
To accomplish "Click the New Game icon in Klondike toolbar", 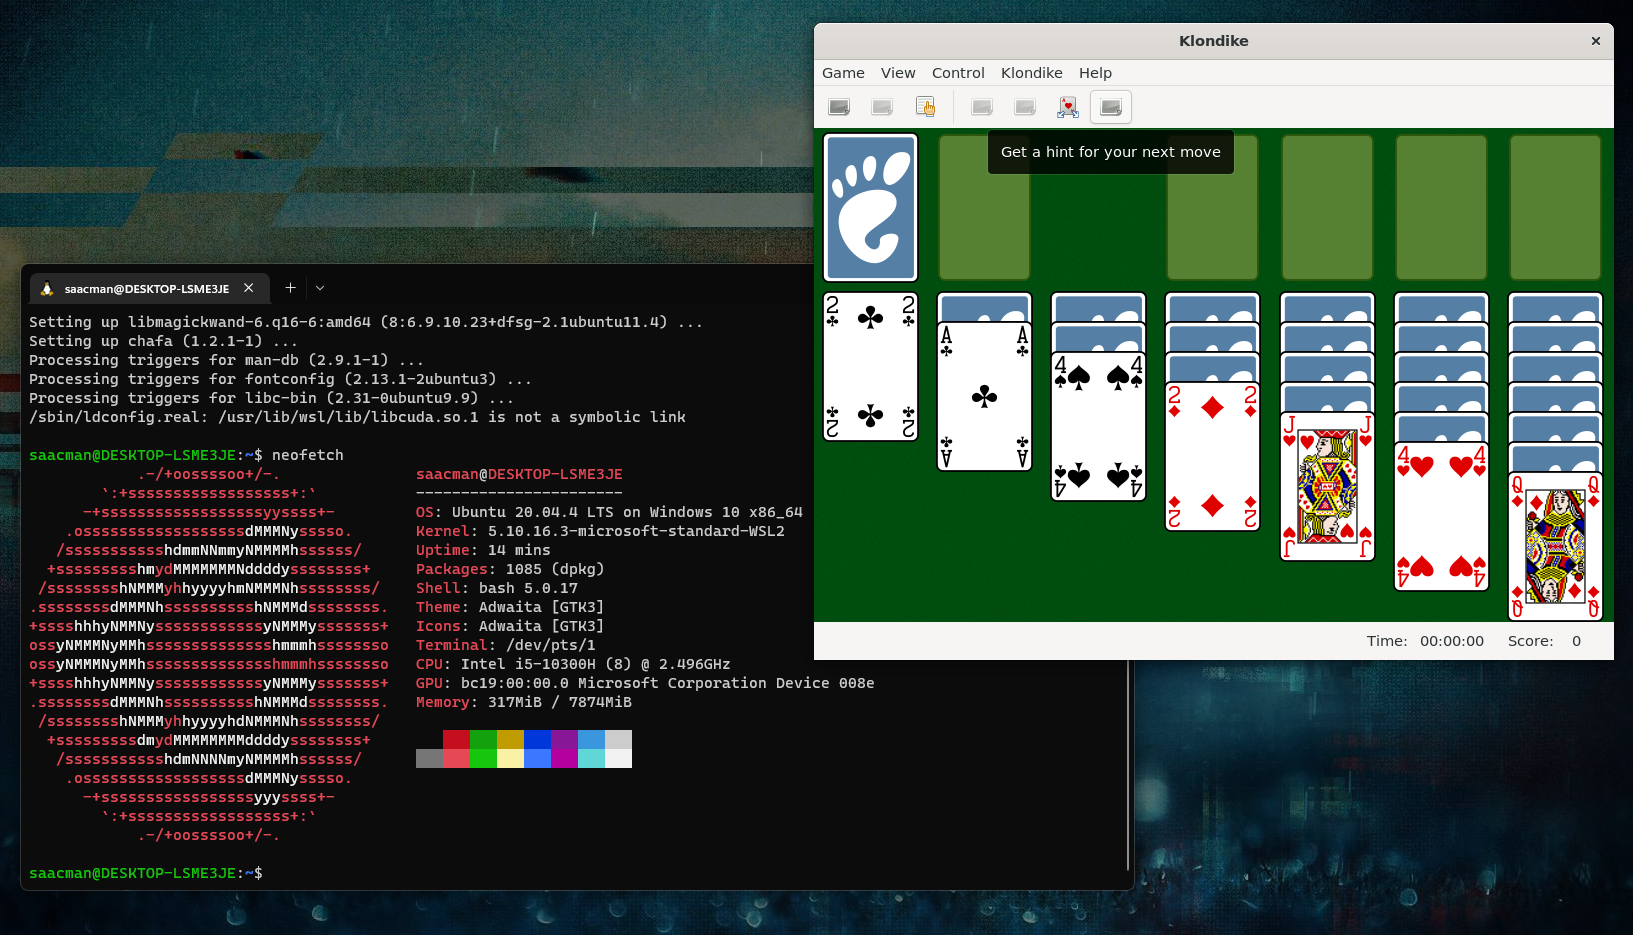I will coord(839,107).
